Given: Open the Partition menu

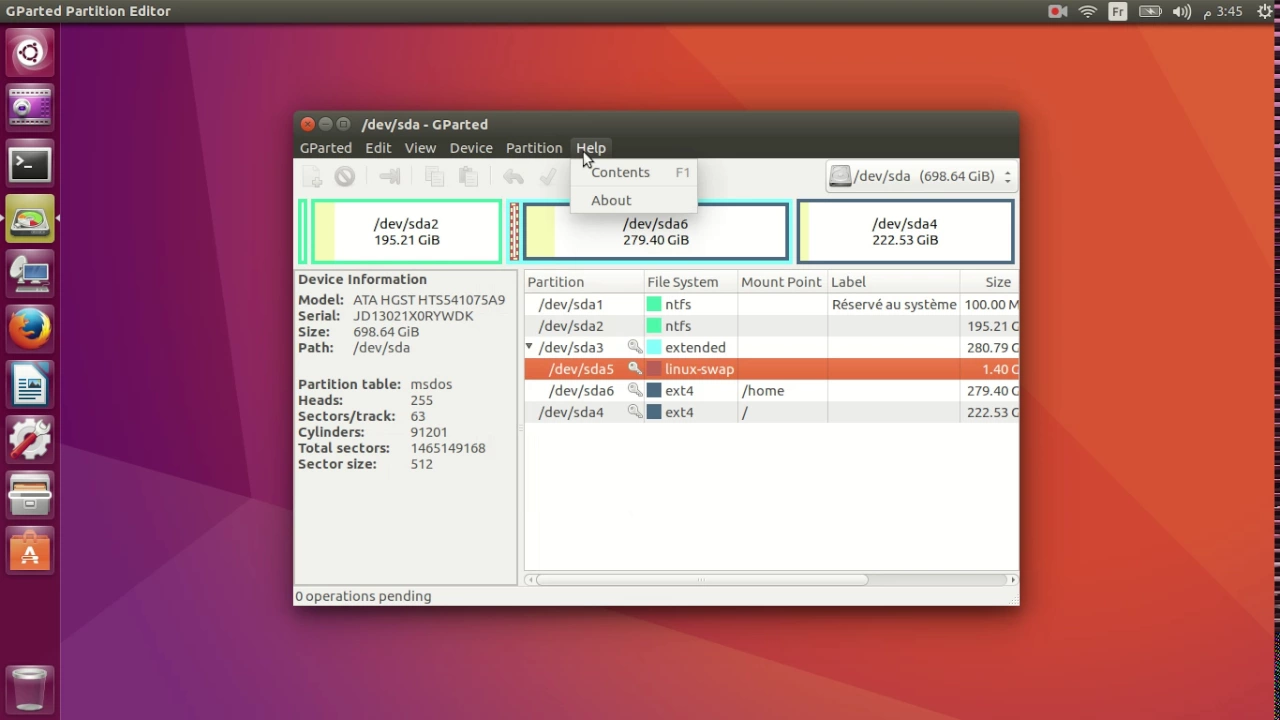Looking at the screenshot, I should (x=534, y=147).
